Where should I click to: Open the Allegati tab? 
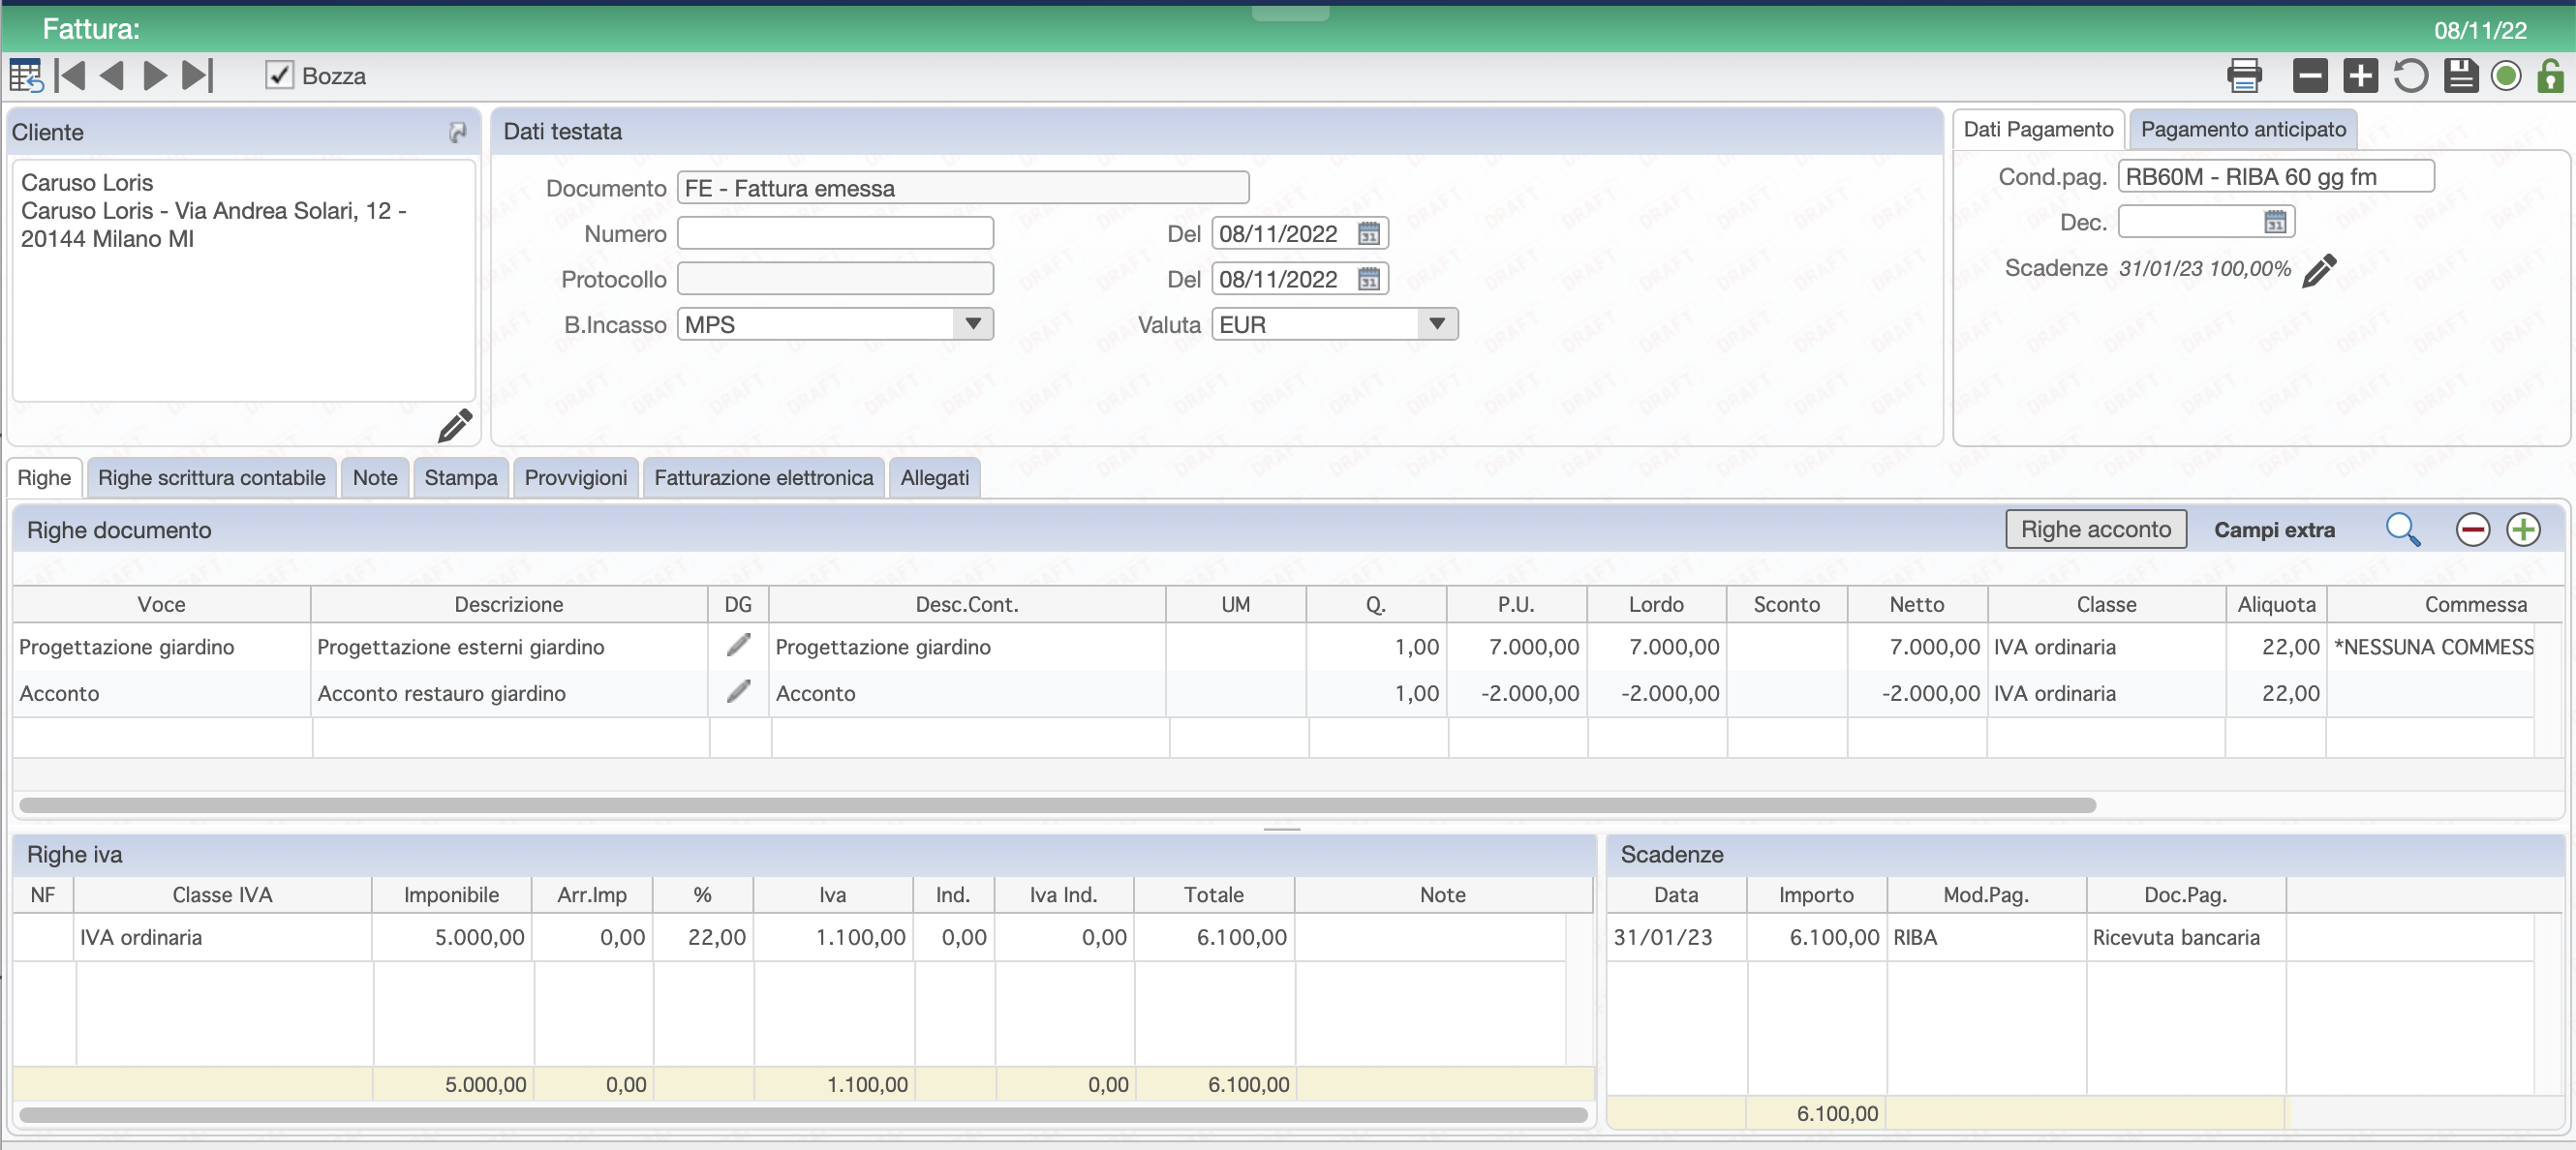coord(934,478)
